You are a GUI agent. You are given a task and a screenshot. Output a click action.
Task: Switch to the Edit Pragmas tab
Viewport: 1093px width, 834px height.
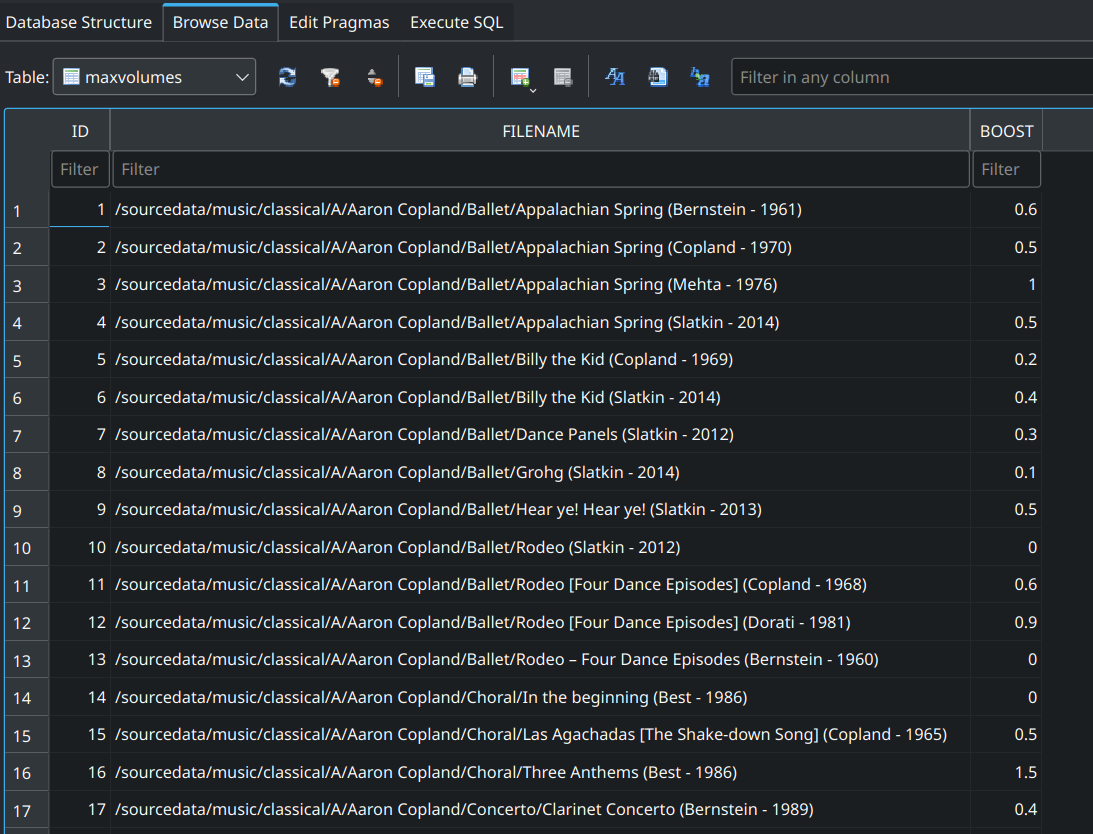pos(339,21)
